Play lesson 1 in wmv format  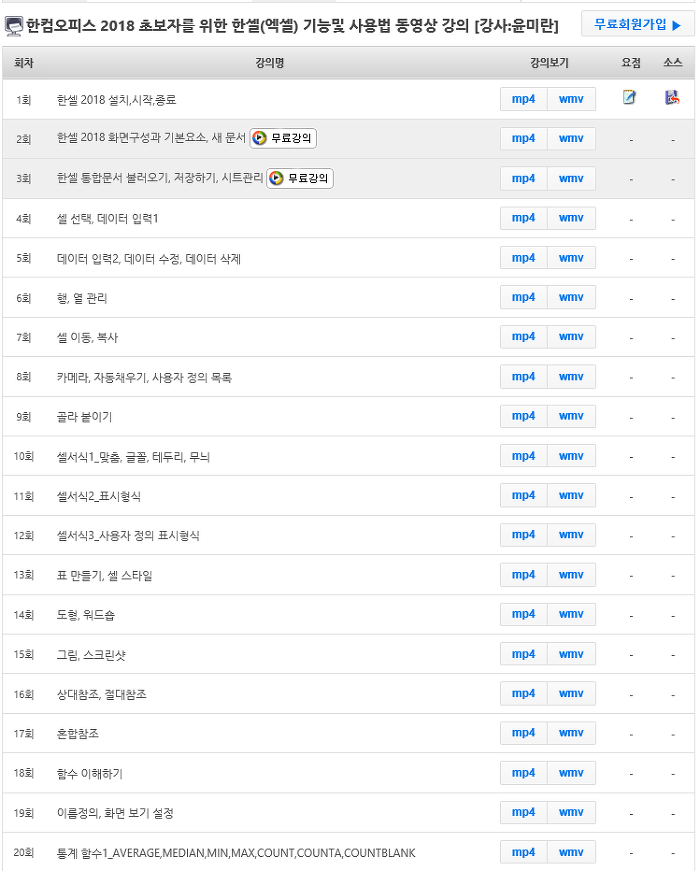[571, 99]
